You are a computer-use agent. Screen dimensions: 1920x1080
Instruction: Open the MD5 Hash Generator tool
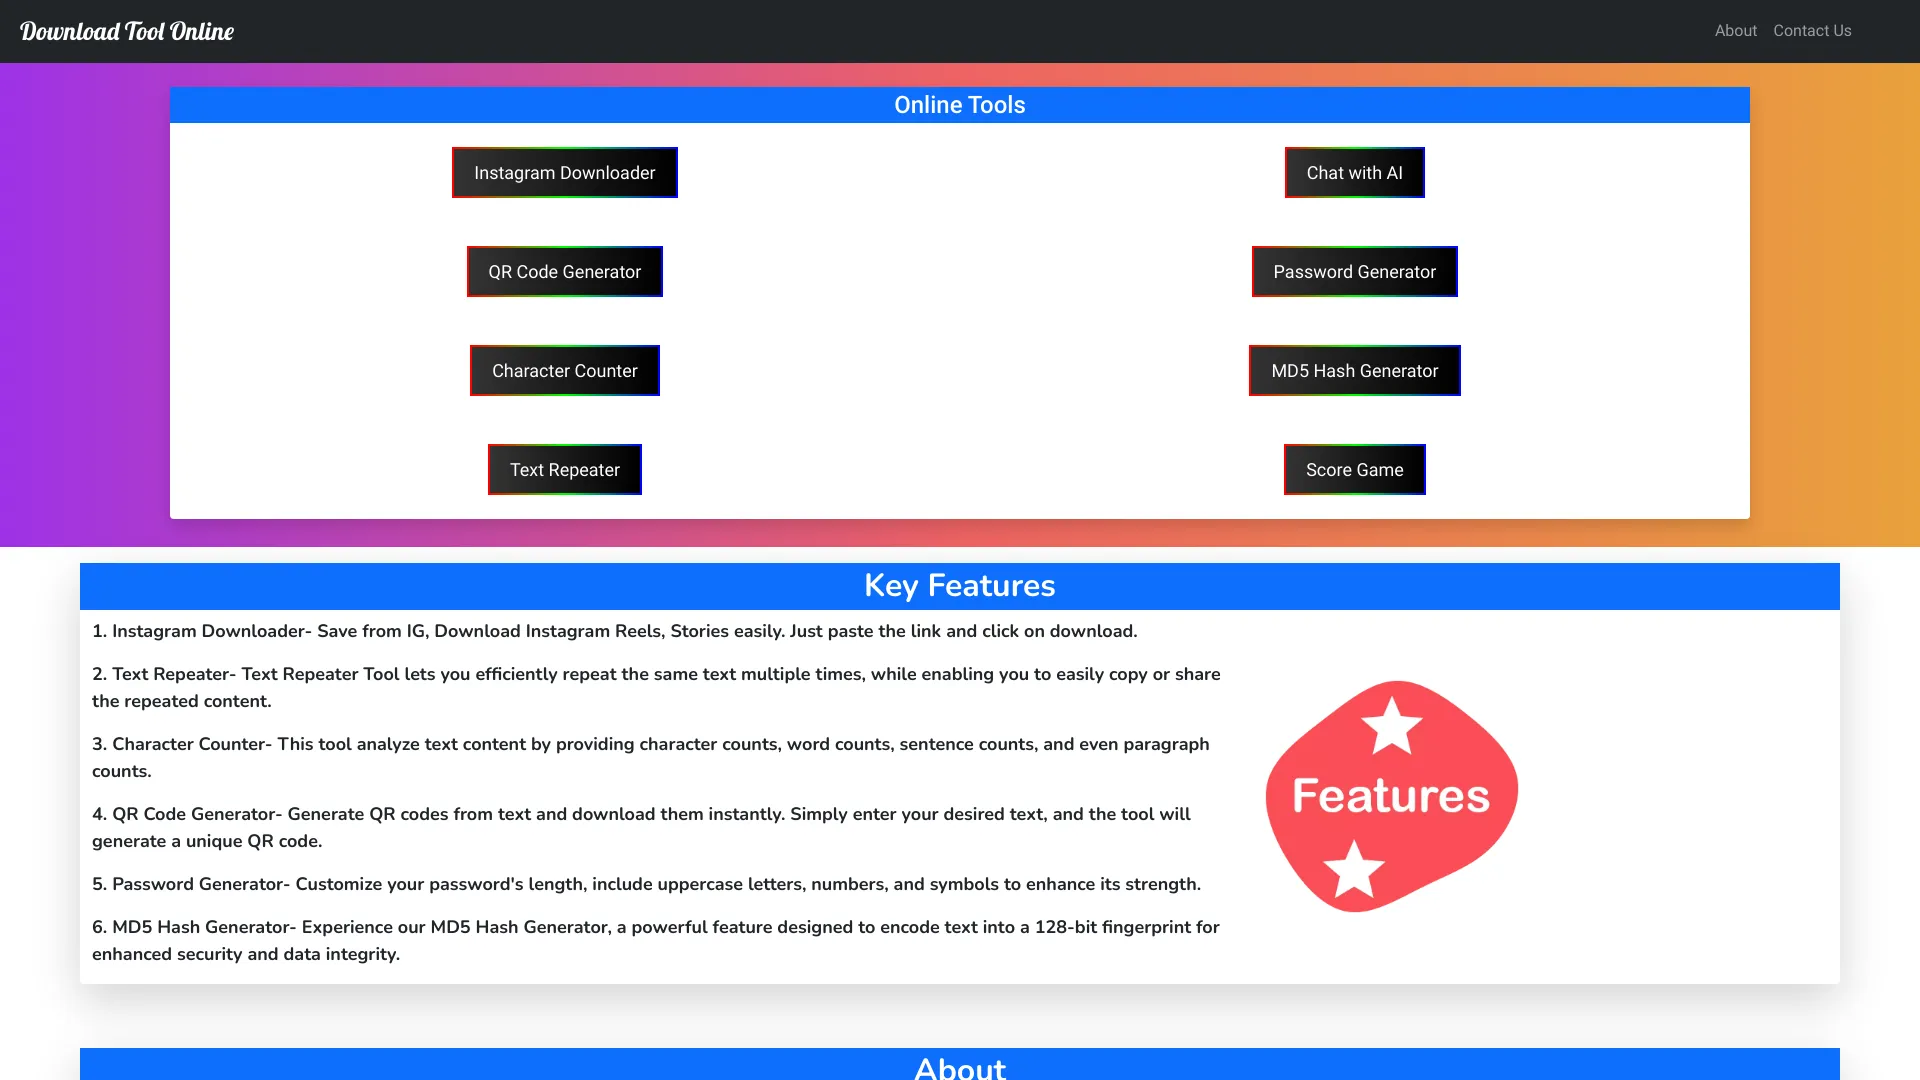click(1354, 371)
